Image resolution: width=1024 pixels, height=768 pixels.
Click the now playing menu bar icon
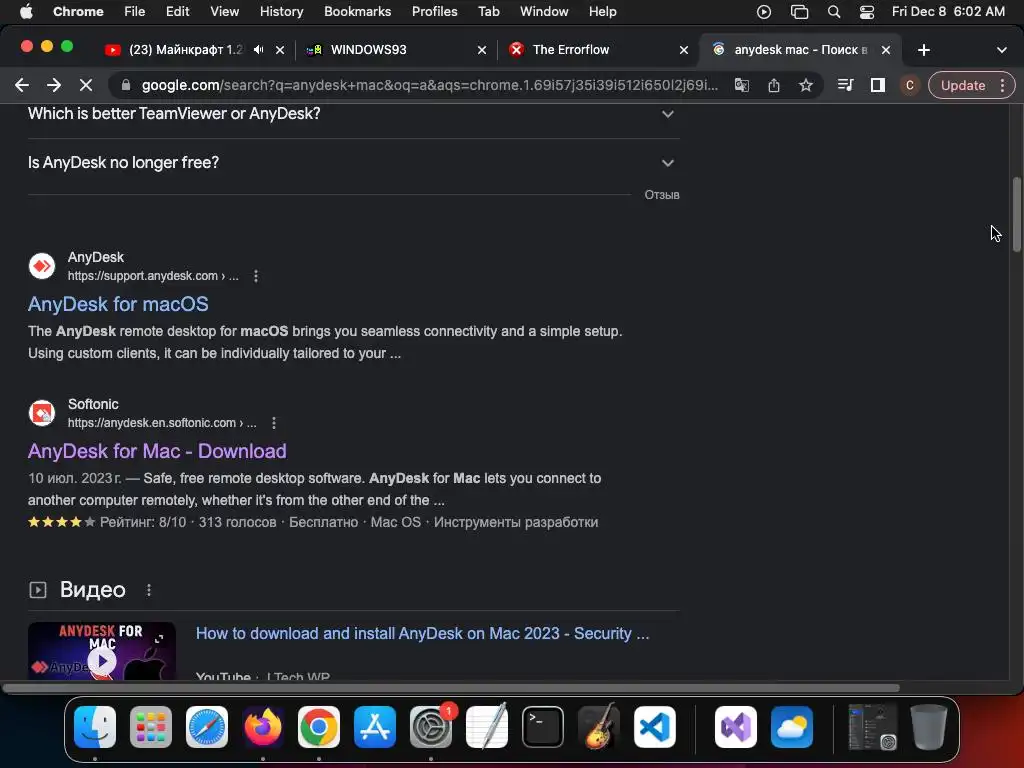click(x=763, y=12)
